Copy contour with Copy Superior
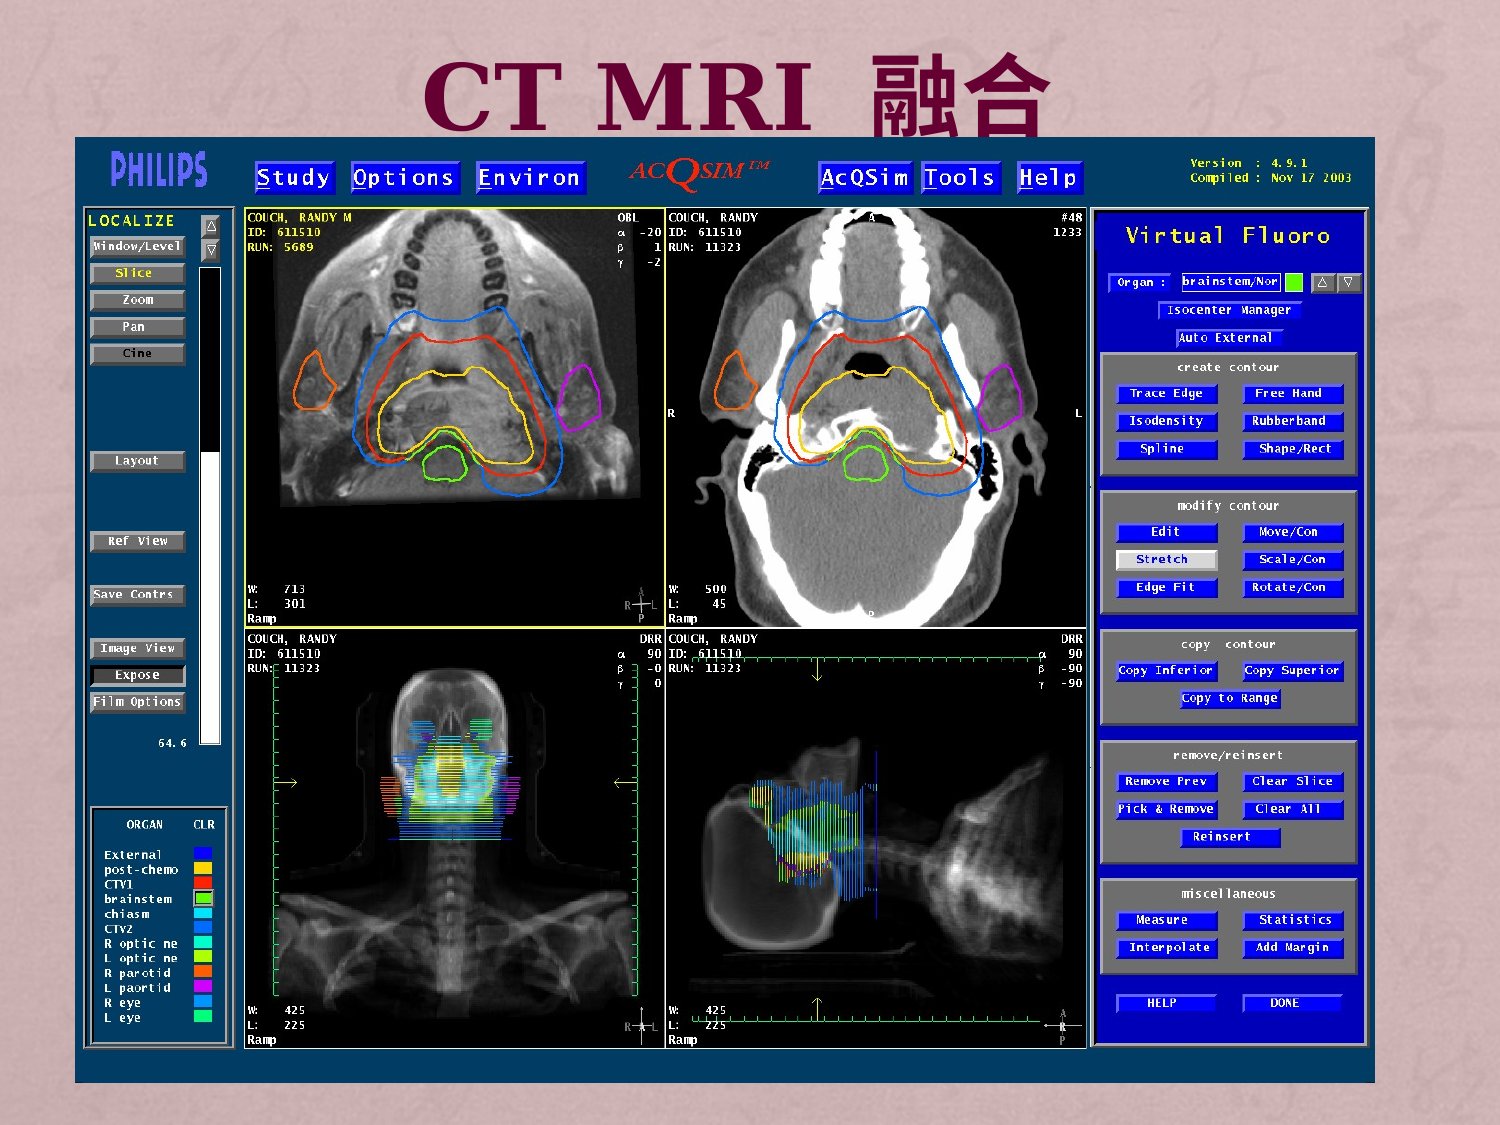 [1293, 671]
